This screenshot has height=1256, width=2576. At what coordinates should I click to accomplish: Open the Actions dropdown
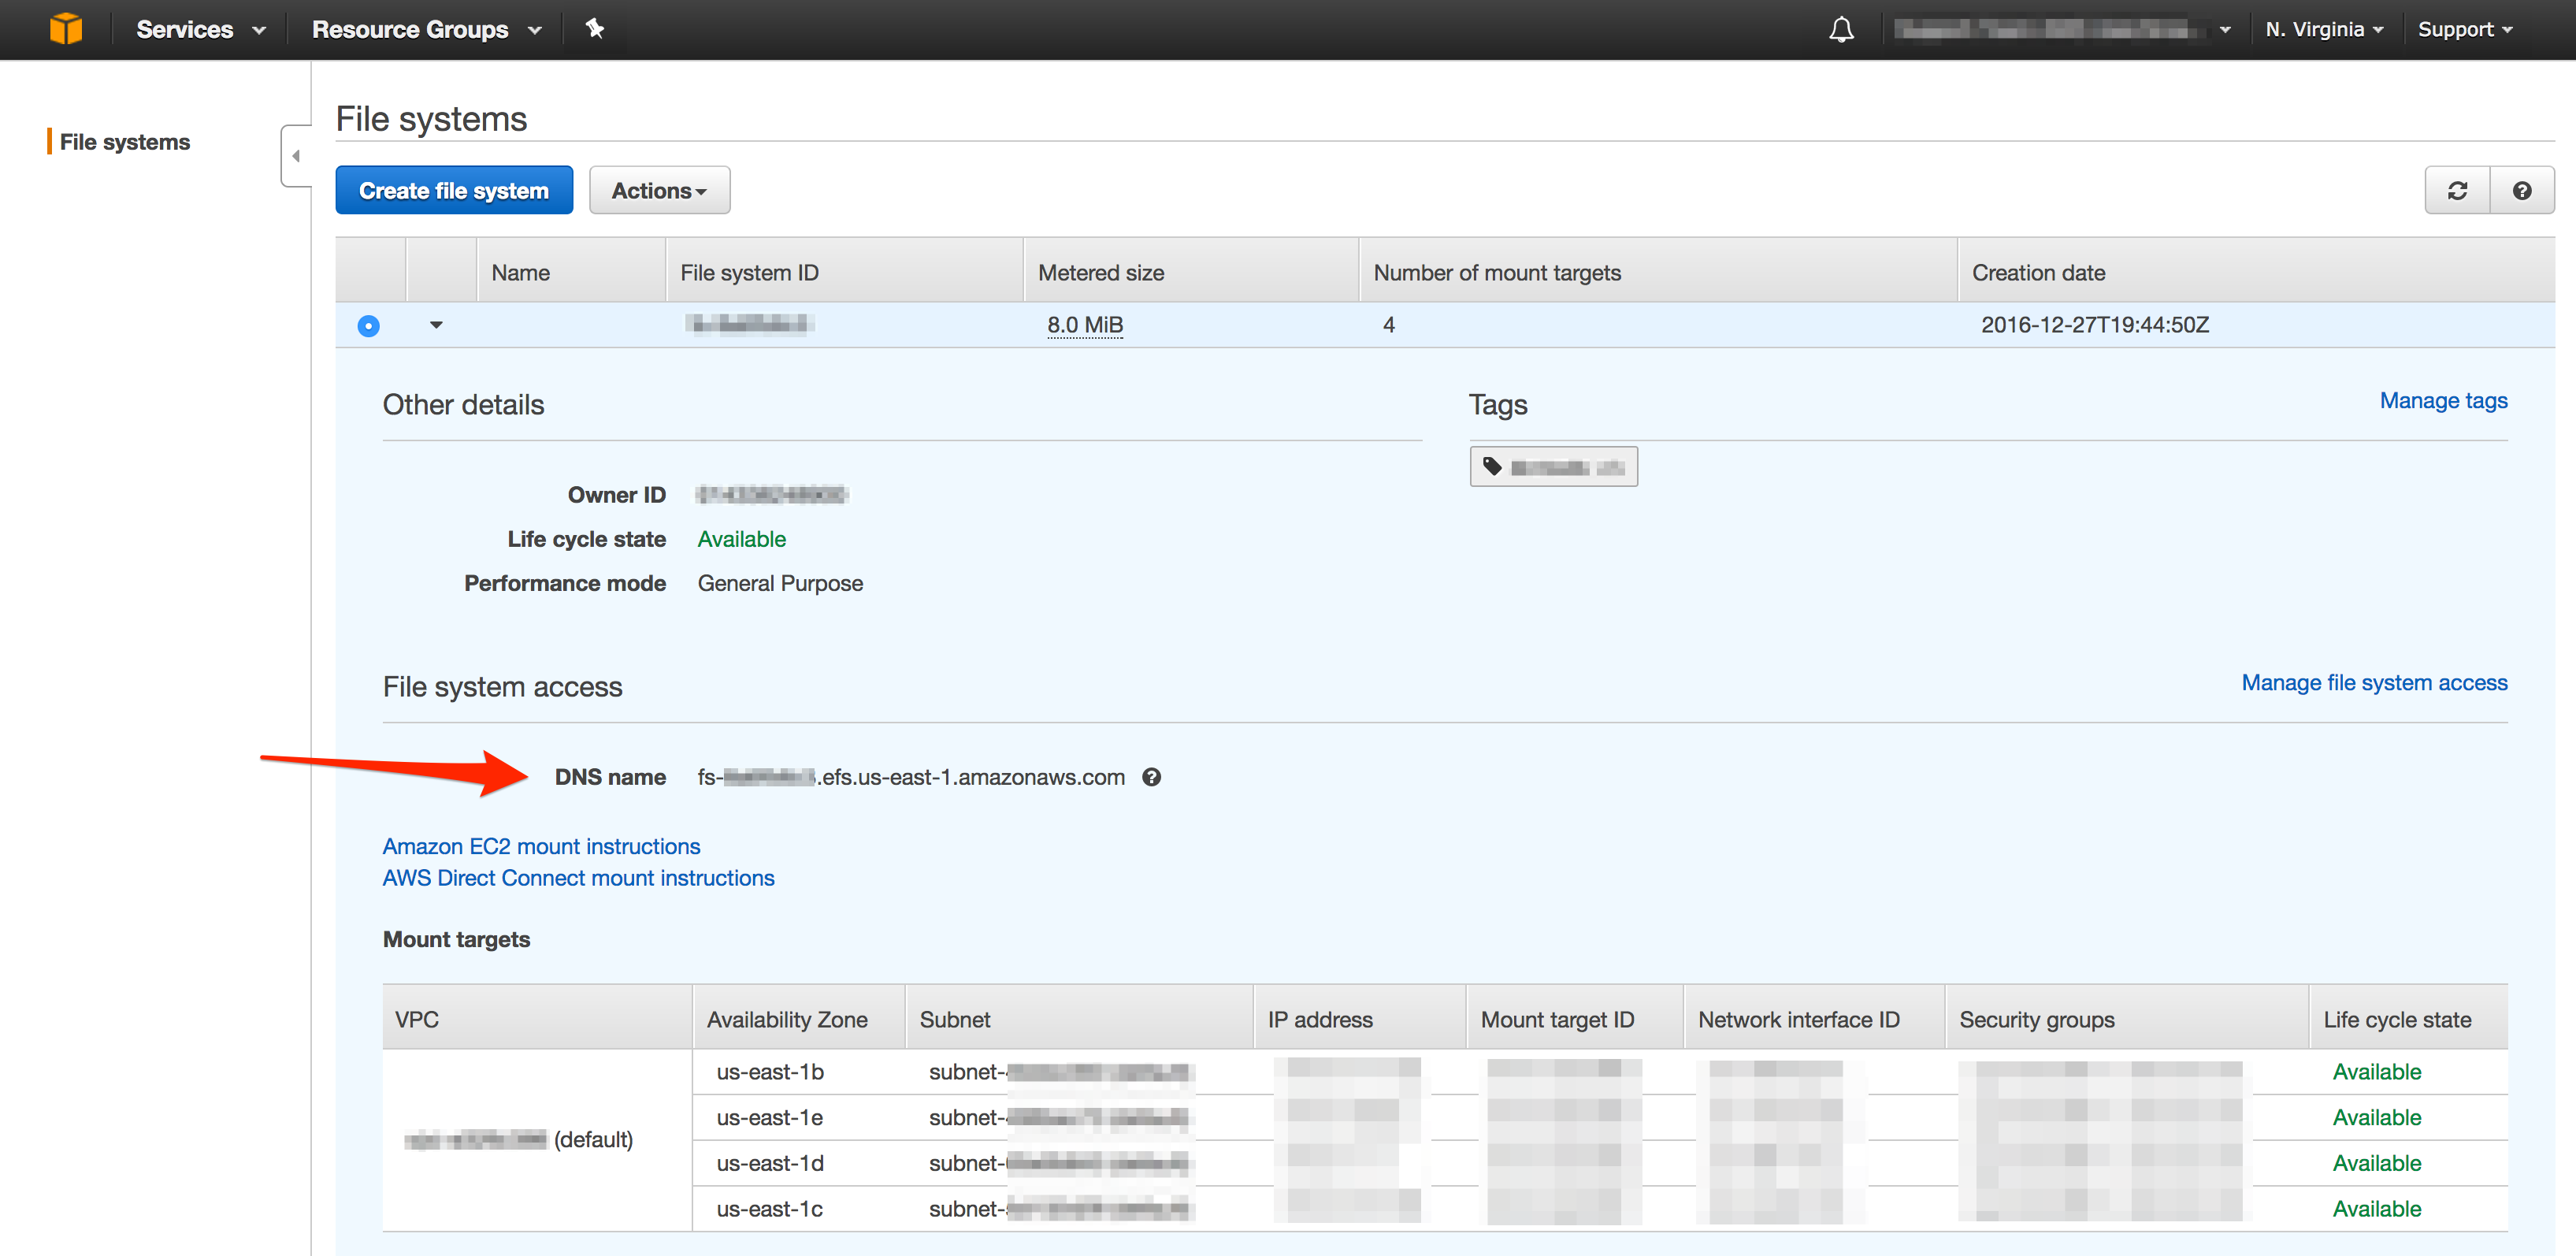[659, 190]
